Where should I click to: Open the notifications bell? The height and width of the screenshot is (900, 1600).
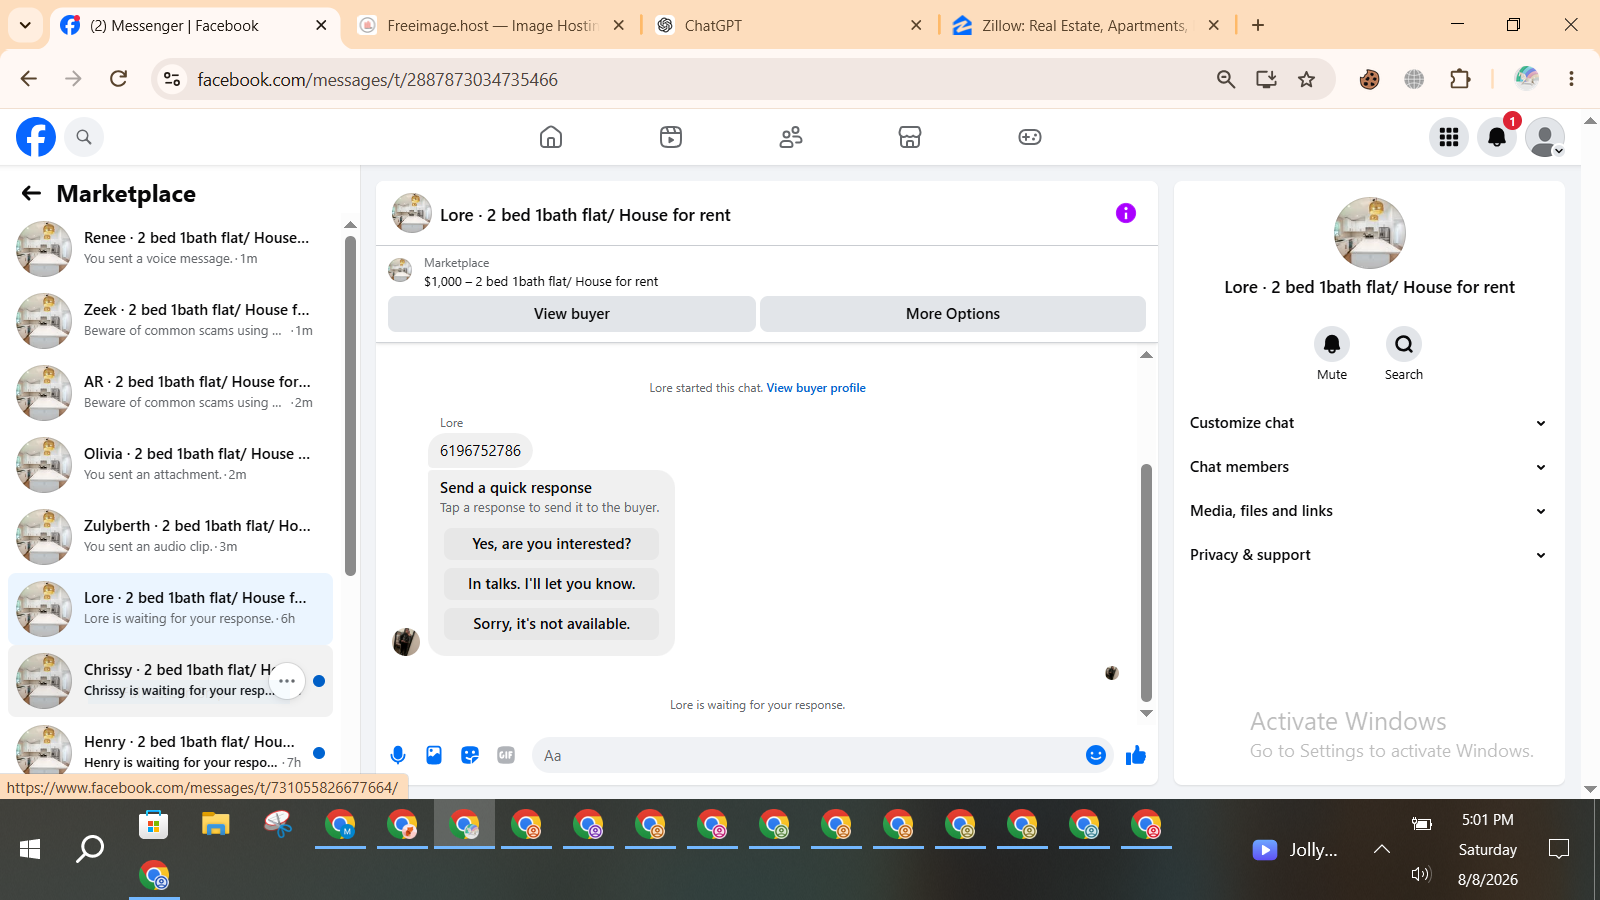click(x=1497, y=137)
